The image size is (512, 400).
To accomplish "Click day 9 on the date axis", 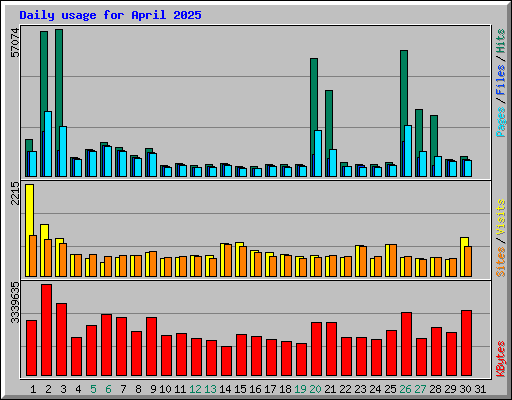I will 153,389.
